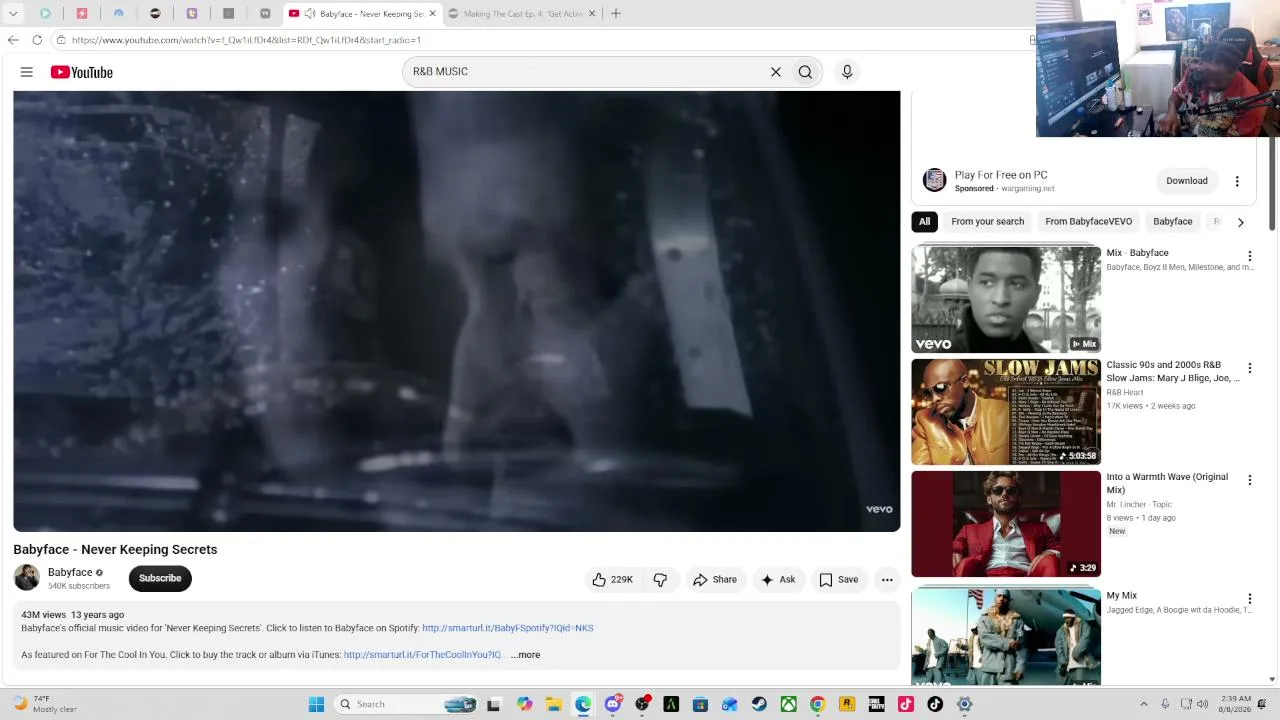This screenshot has width=1280, height=720.
Task: Open the Ask AI assistant button
Action: [x=778, y=580]
